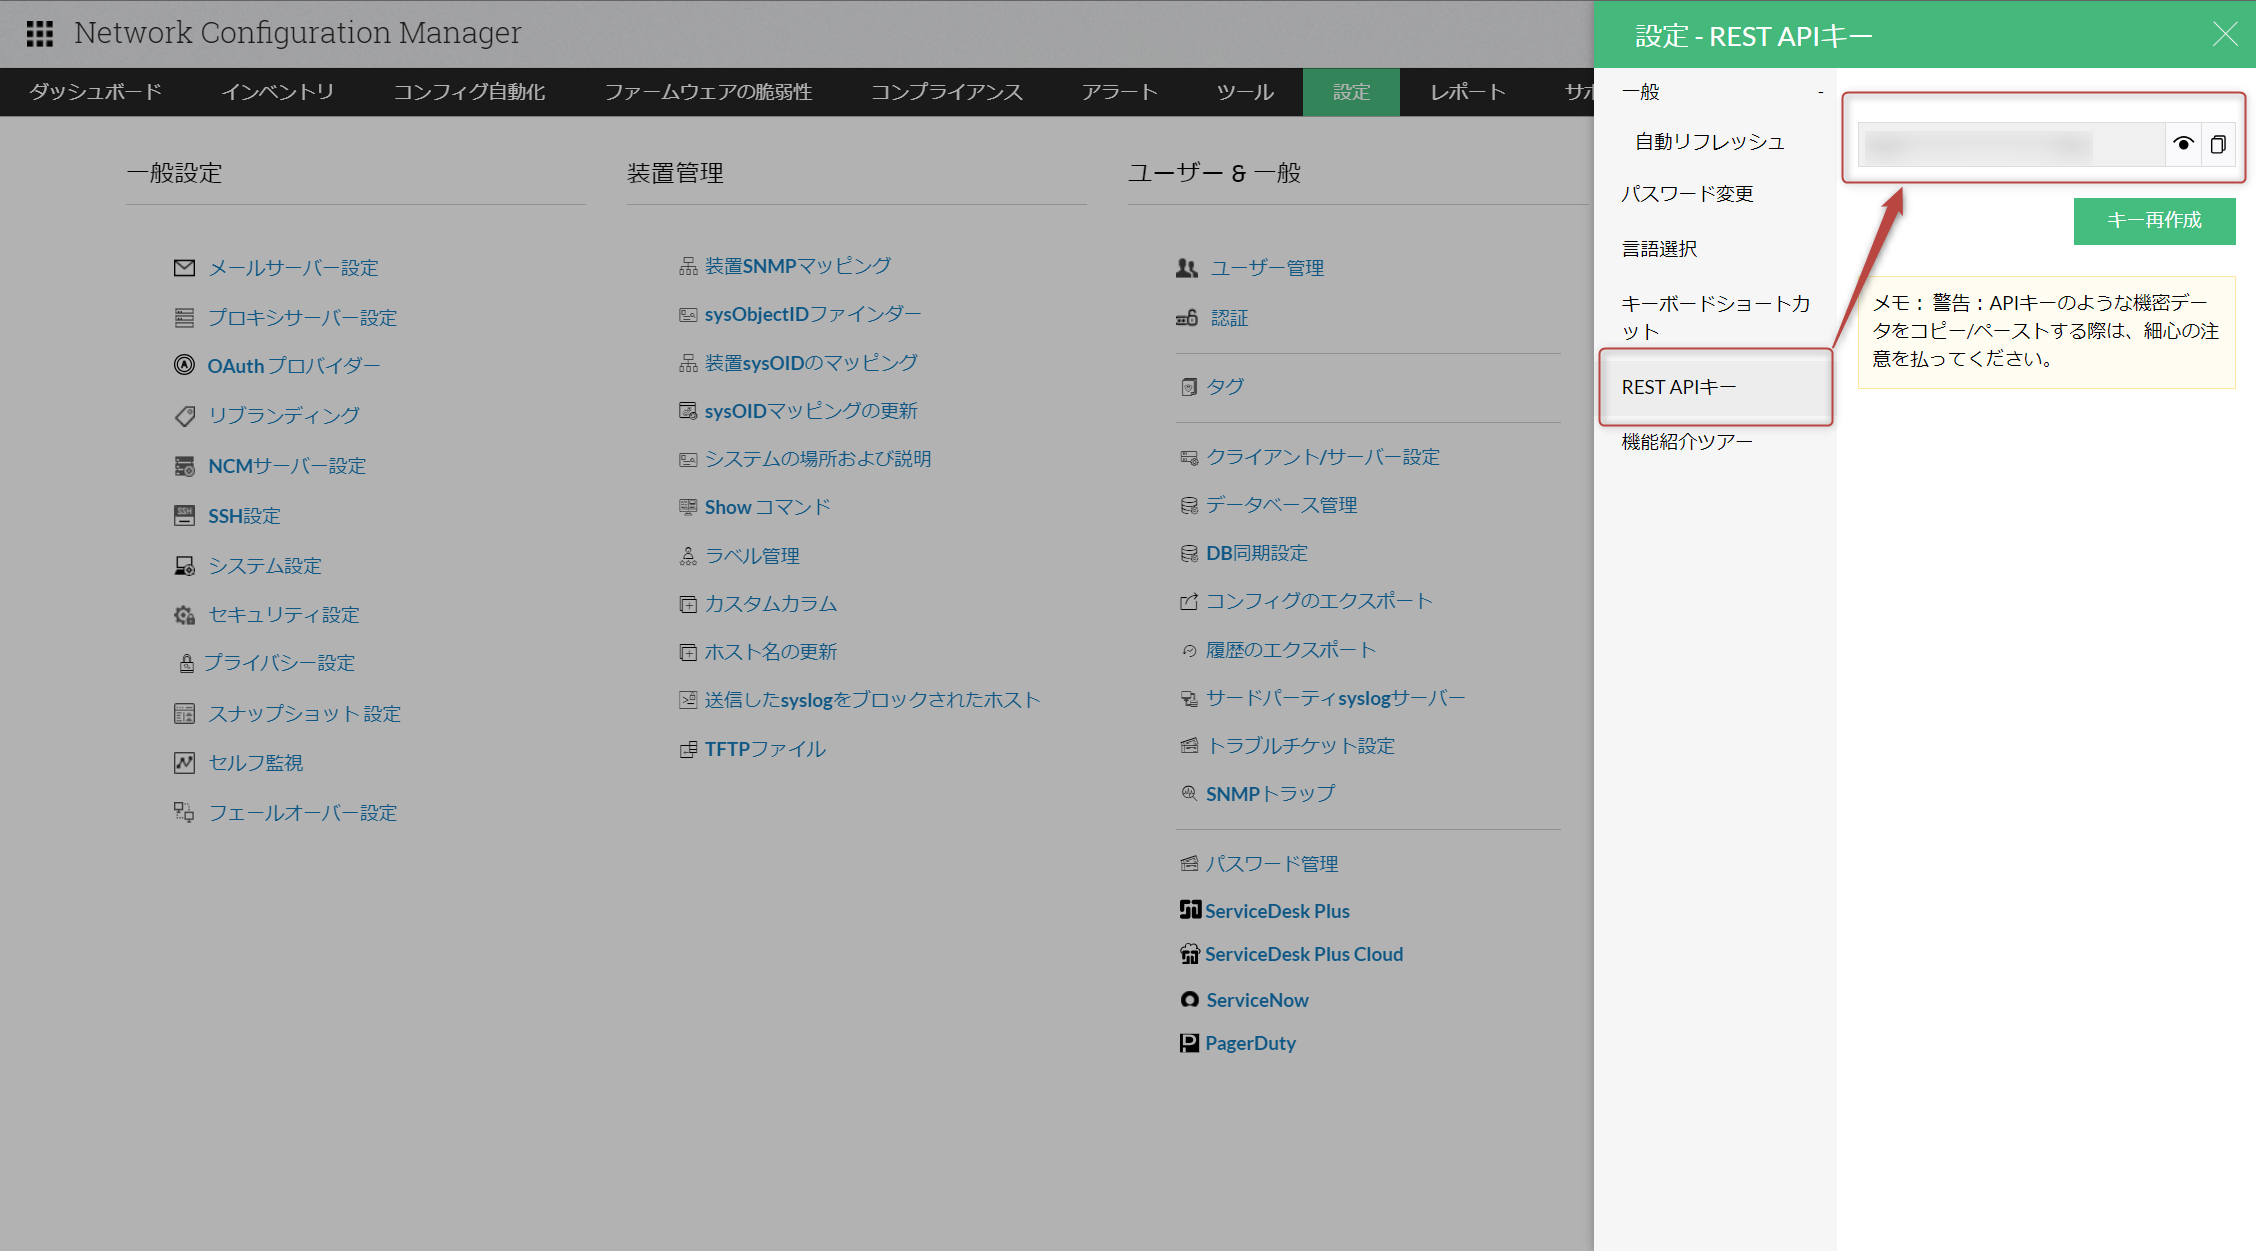Collapse the 一般 section in side panel
The image size is (2256, 1251).
(x=1820, y=92)
